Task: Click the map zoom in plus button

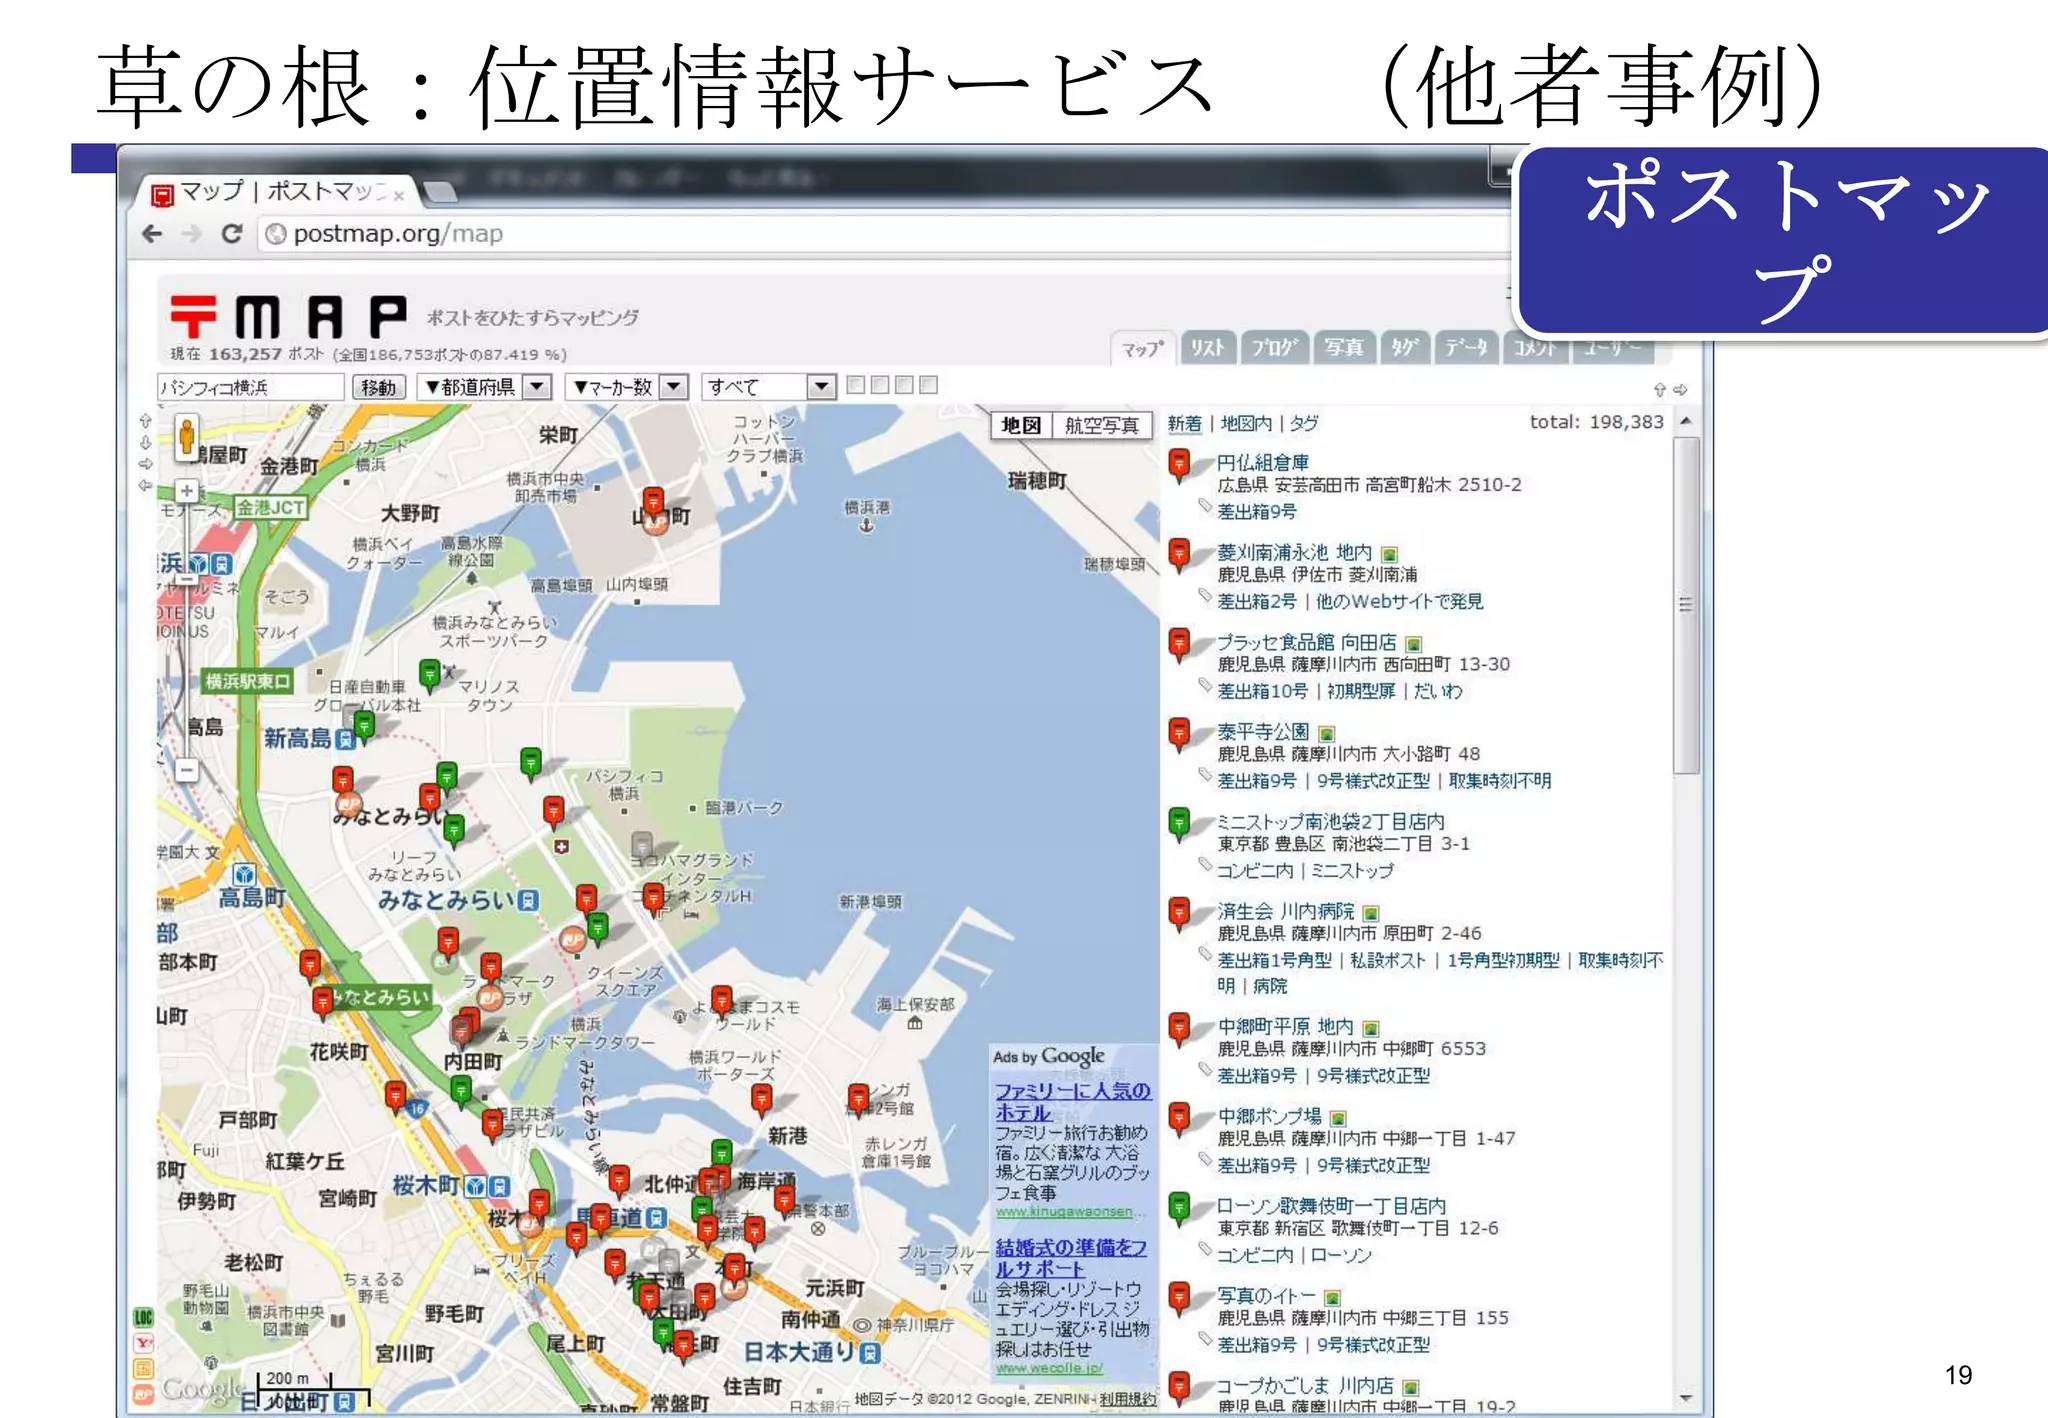Action: click(186, 491)
